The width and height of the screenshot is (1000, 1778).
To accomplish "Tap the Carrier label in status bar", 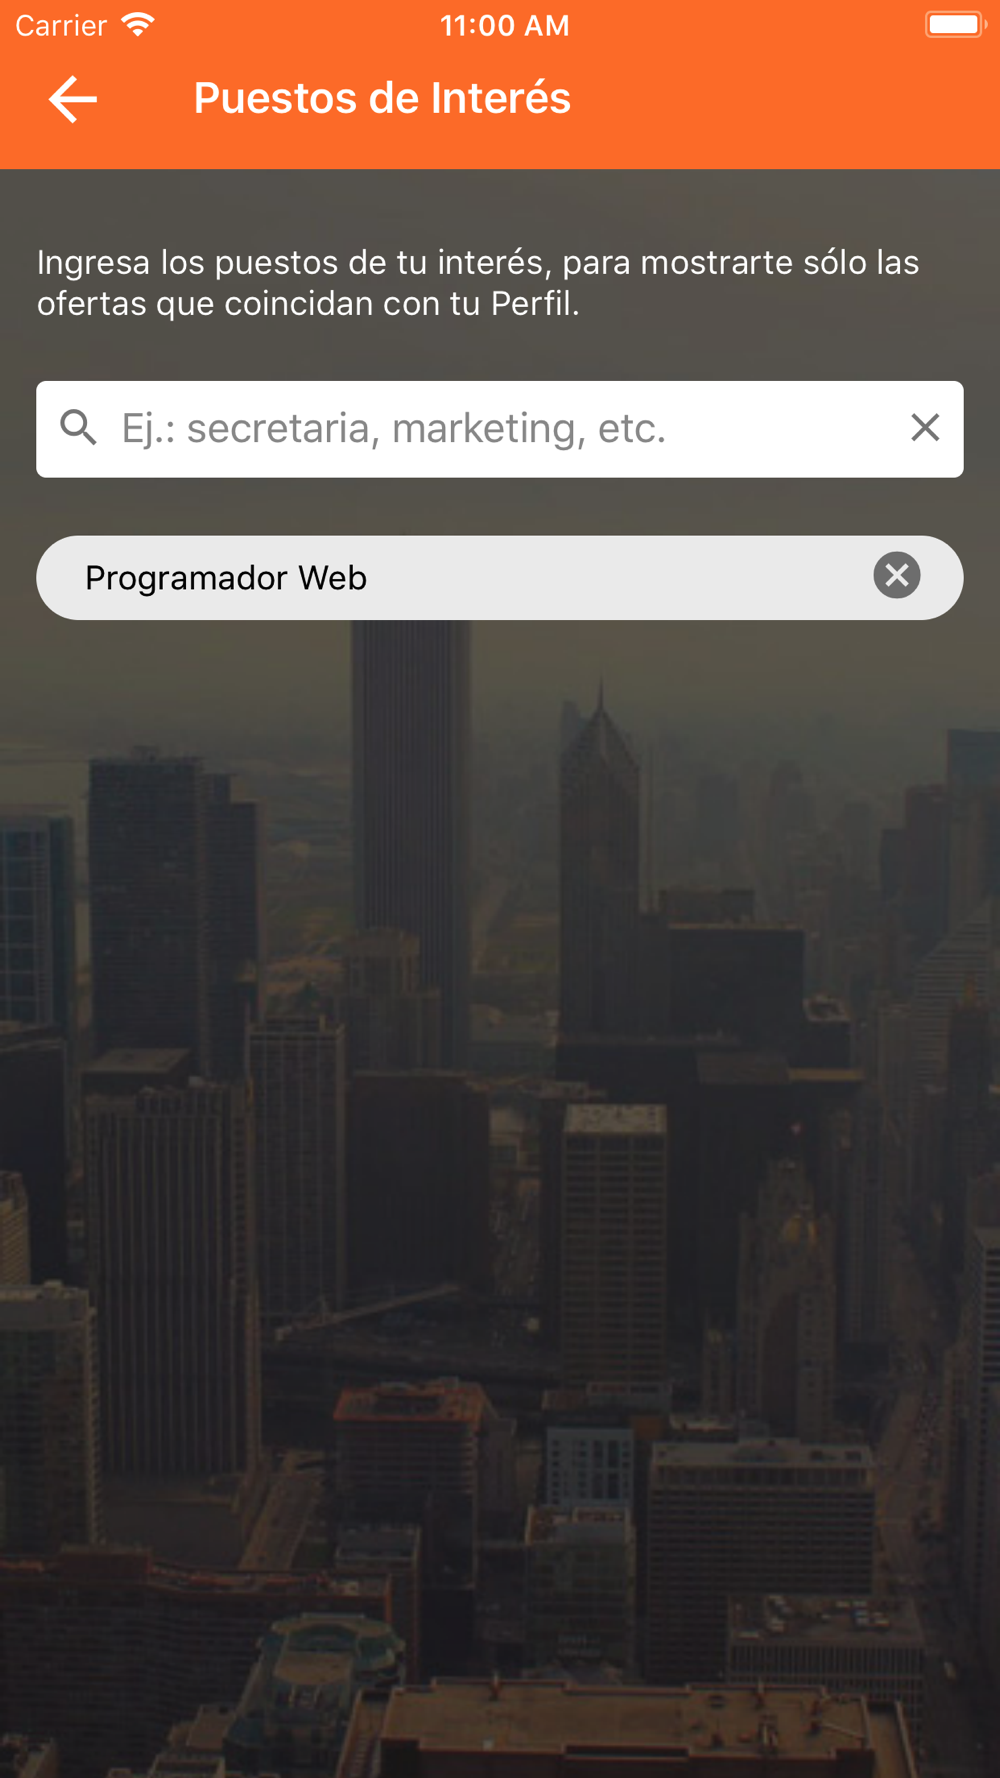I will tap(61, 25).
